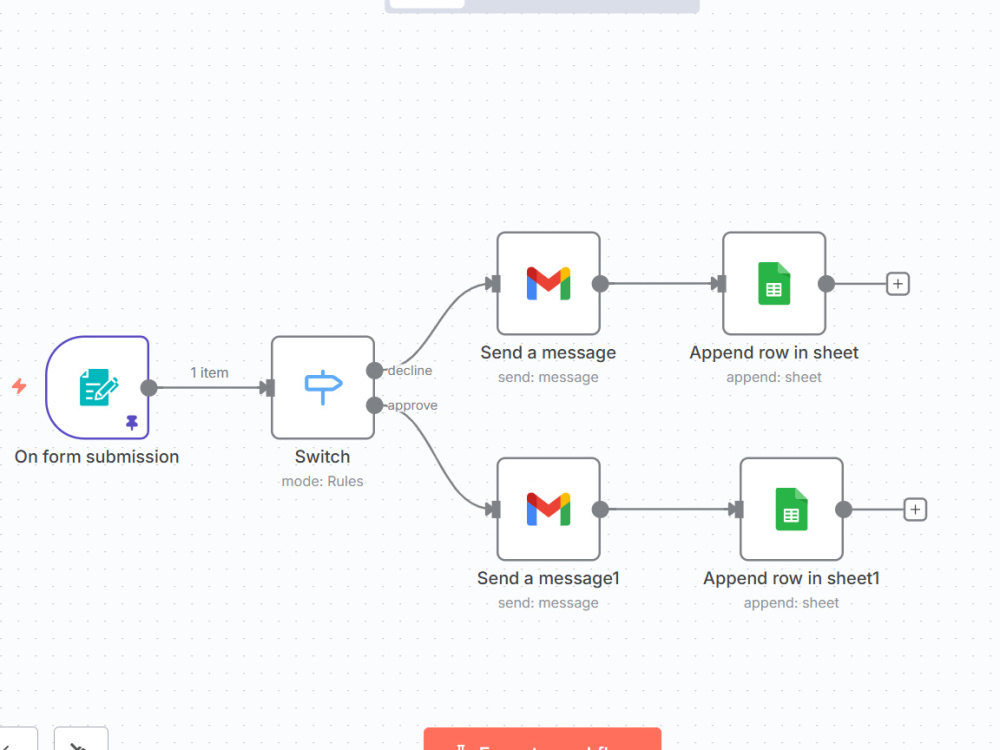This screenshot has height=750, width=1000.
Task: Open the Append row in sheet node
Action: click(x=774, y=283)
